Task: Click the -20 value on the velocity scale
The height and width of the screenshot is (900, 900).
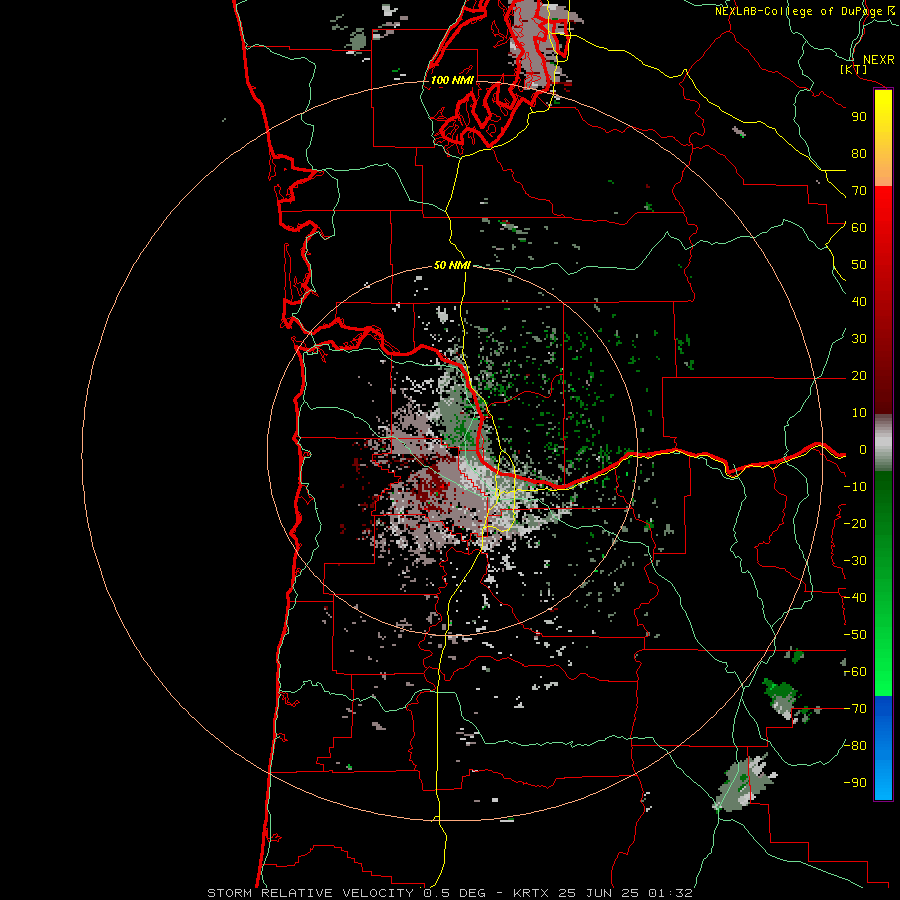Action: point(855,524)
